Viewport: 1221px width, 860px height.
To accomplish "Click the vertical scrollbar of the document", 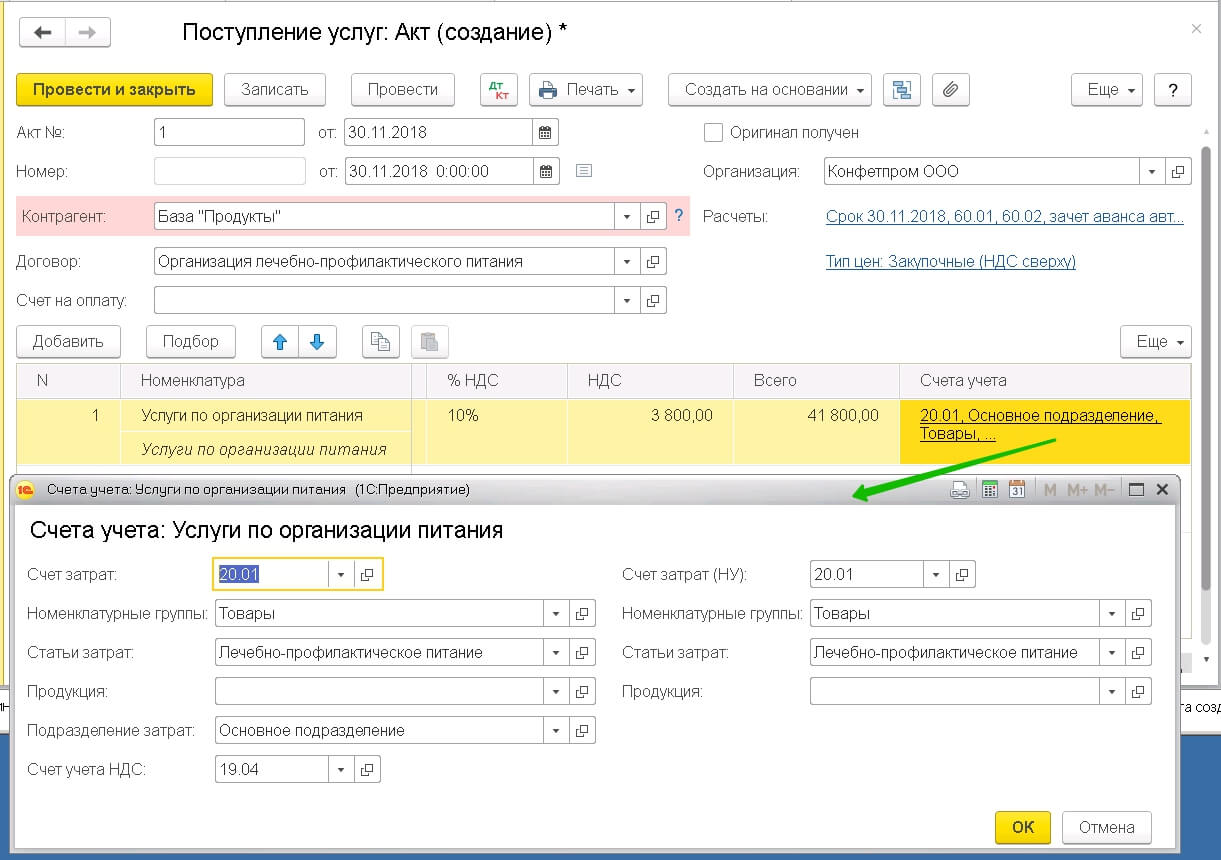I will 1206,400.
